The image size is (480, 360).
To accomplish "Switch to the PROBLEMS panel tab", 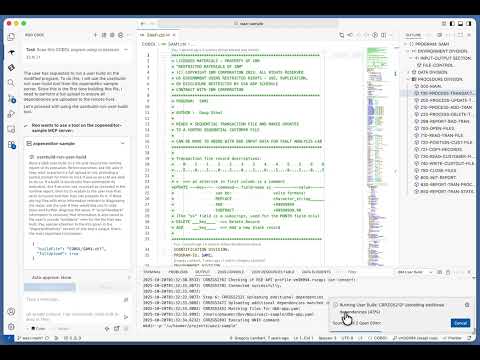I will [178, 272].
